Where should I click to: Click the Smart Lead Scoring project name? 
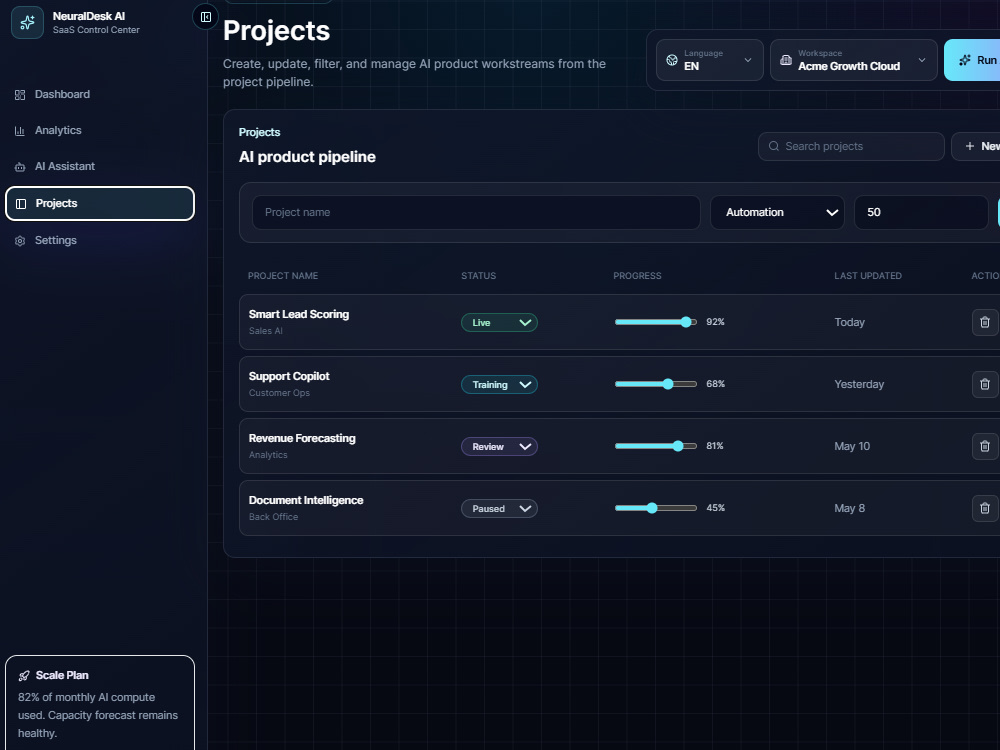(x=299, y=314)
